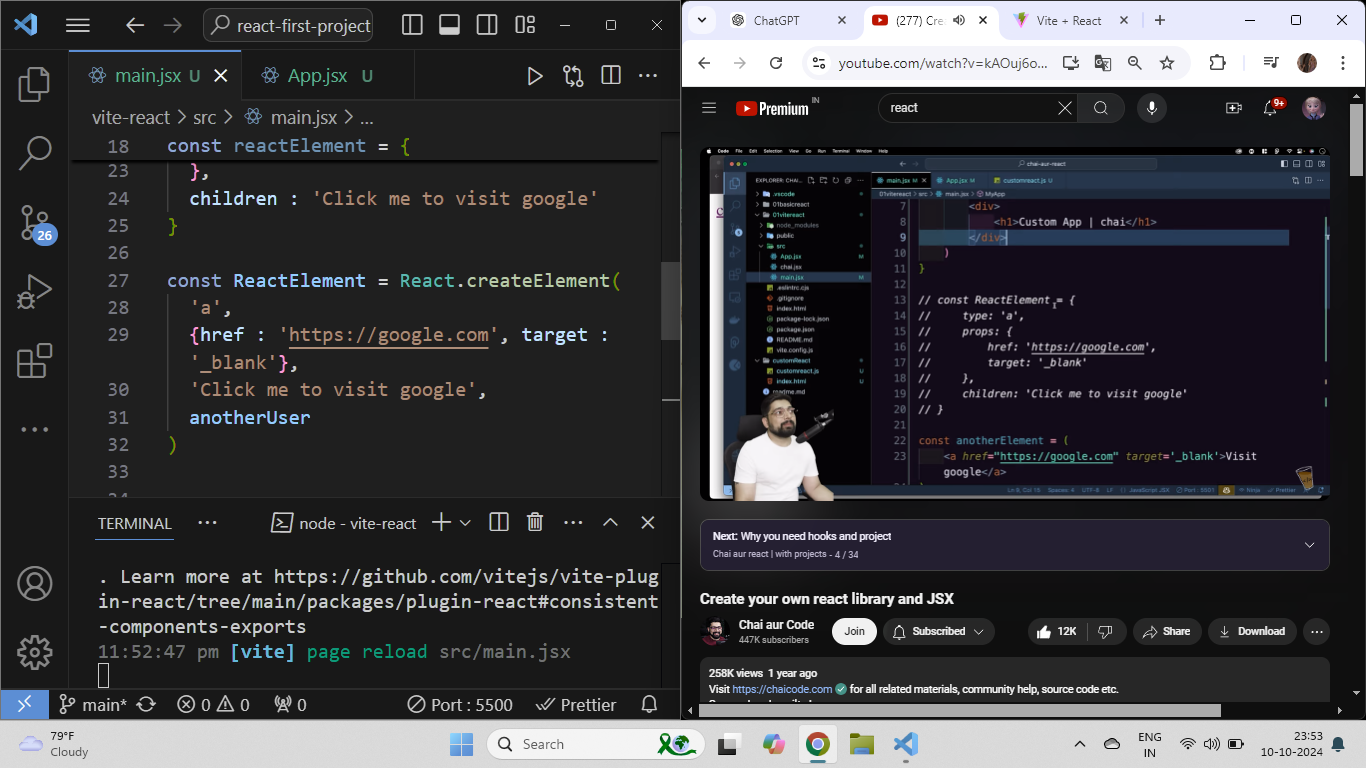Switch to the Vite + React browser tab
This screenshot has height=768, width=1366.
tap(1069, 20)
